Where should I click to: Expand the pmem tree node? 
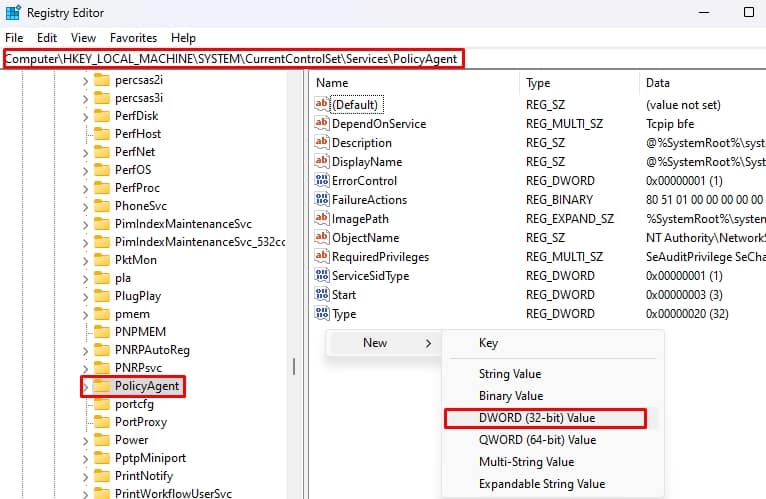click(85, 315)
